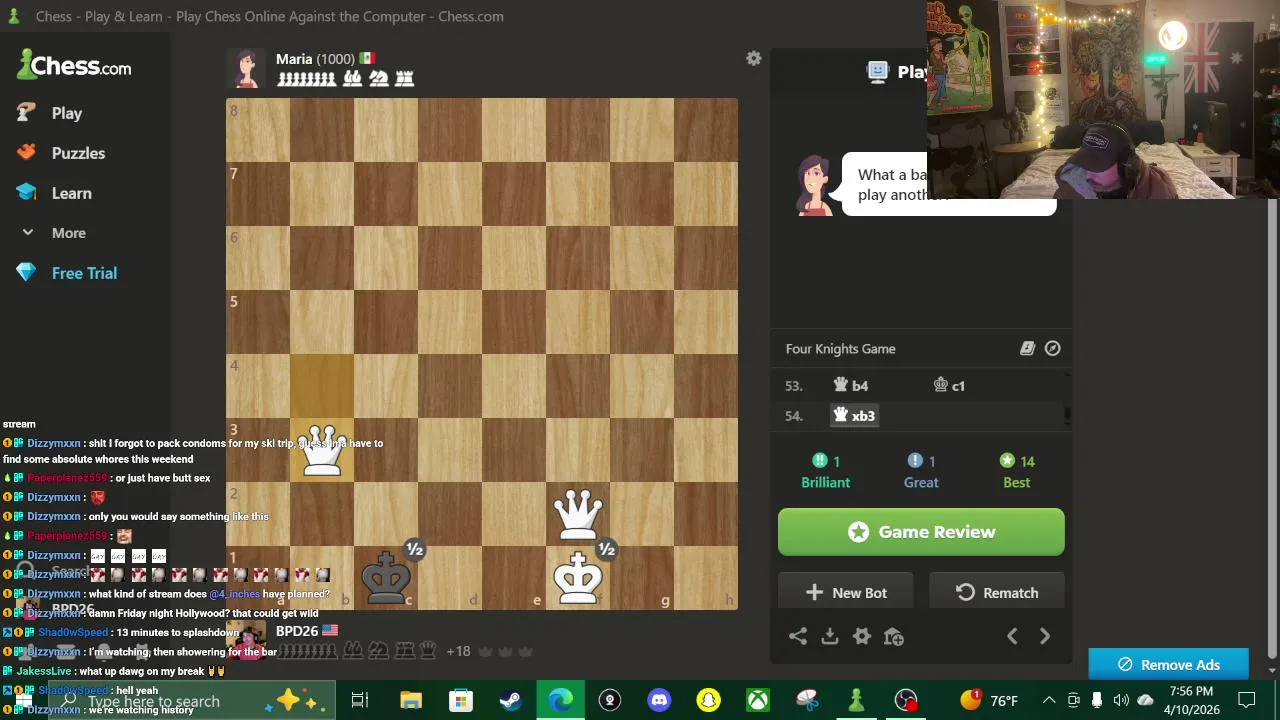
Task: Click the Chess.com logo
Action: click(75, 66)
